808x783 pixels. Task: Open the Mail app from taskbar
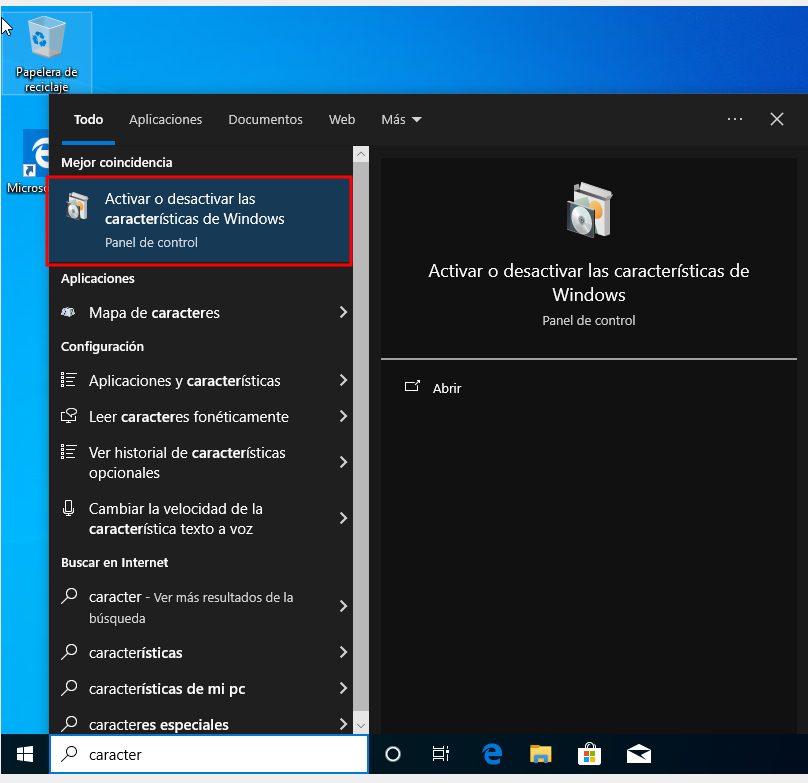coord(639,754)
